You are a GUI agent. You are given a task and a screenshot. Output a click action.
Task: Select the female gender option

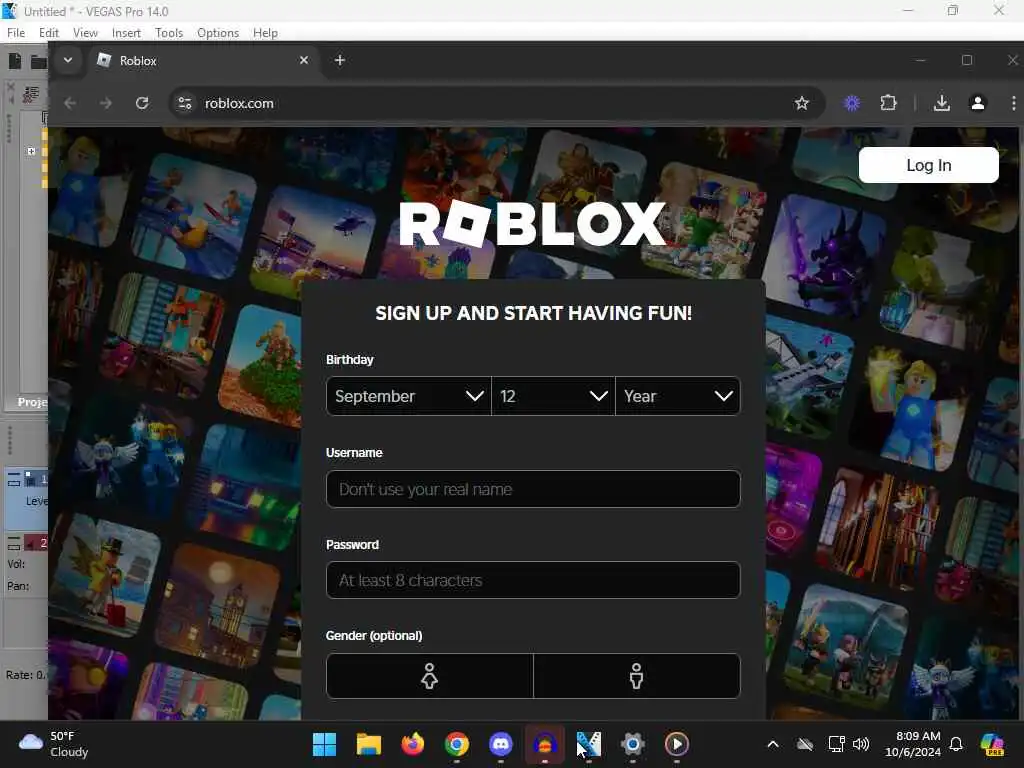point(430,676)
